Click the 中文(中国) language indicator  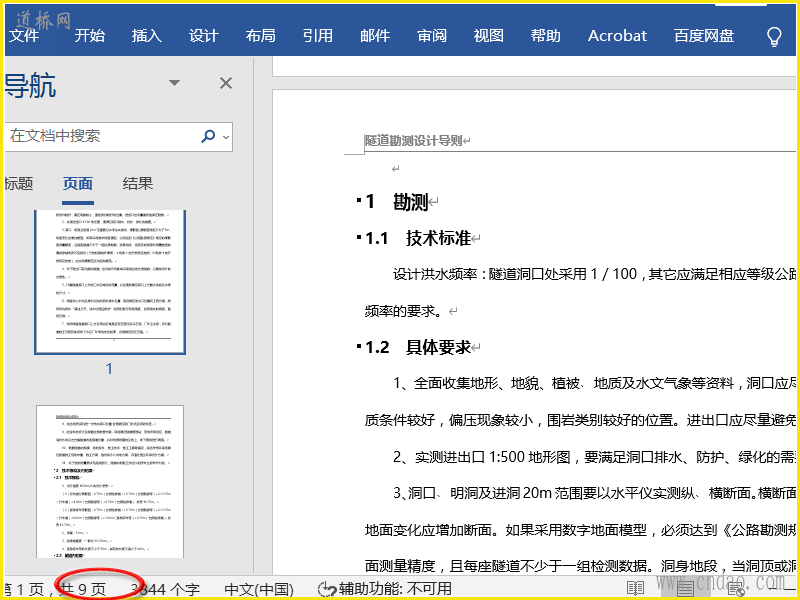pos(259,589)
